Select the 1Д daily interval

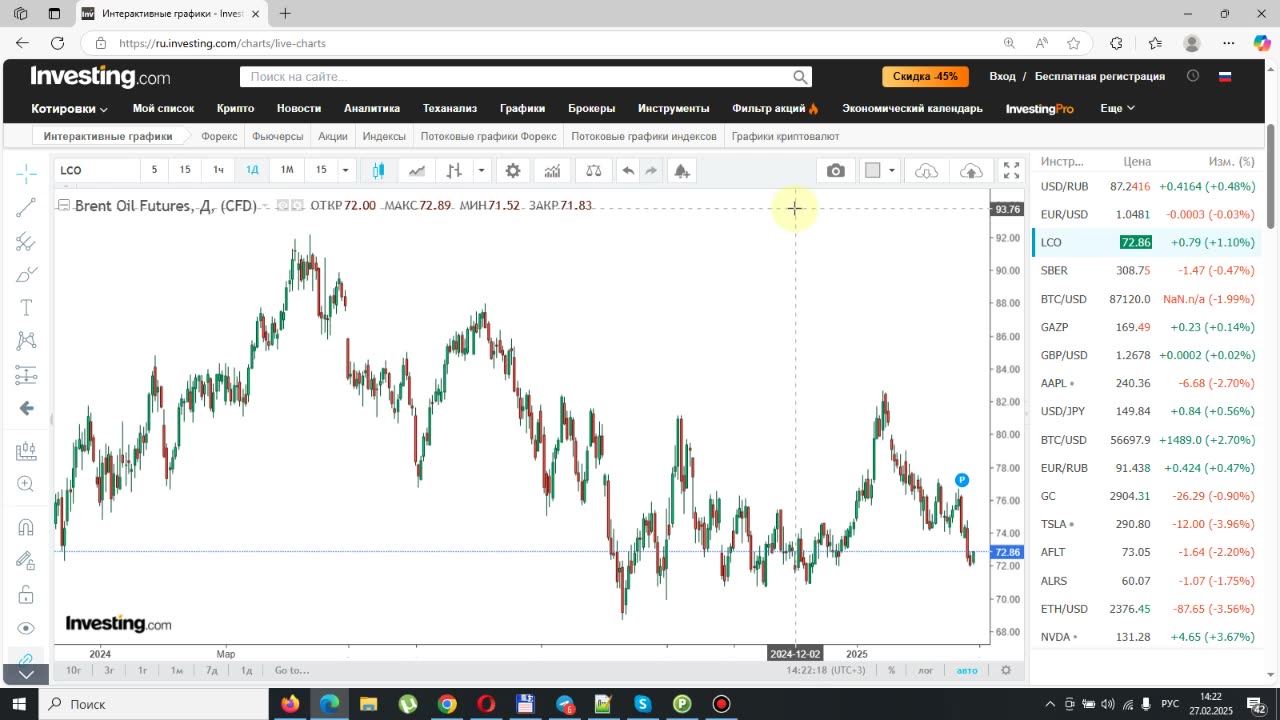252,170
